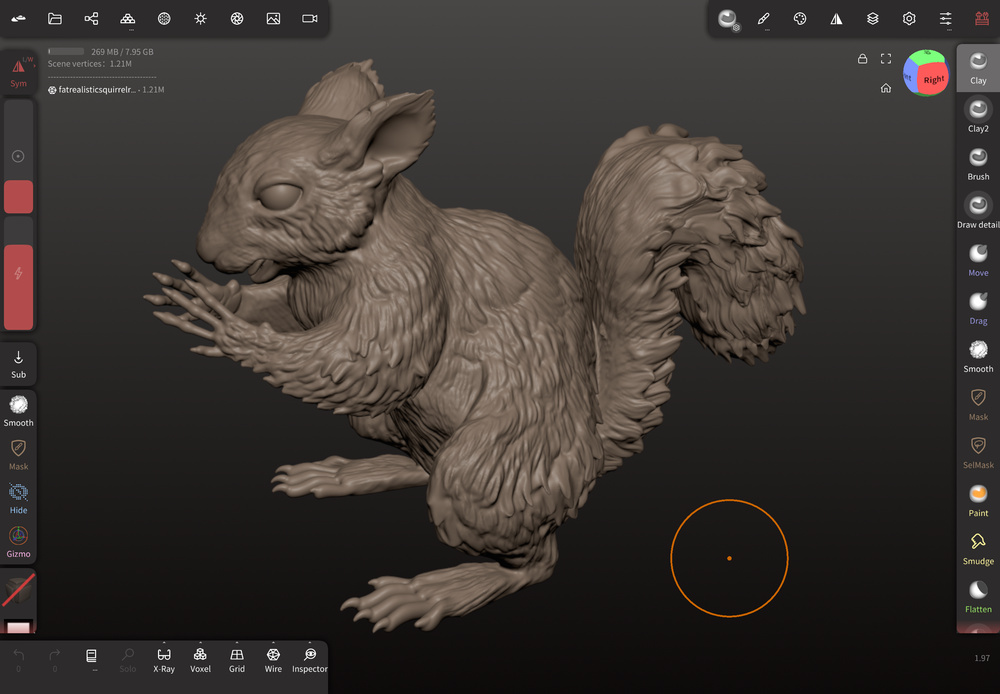Toggle Wire wireframe display

coord(273,659)
